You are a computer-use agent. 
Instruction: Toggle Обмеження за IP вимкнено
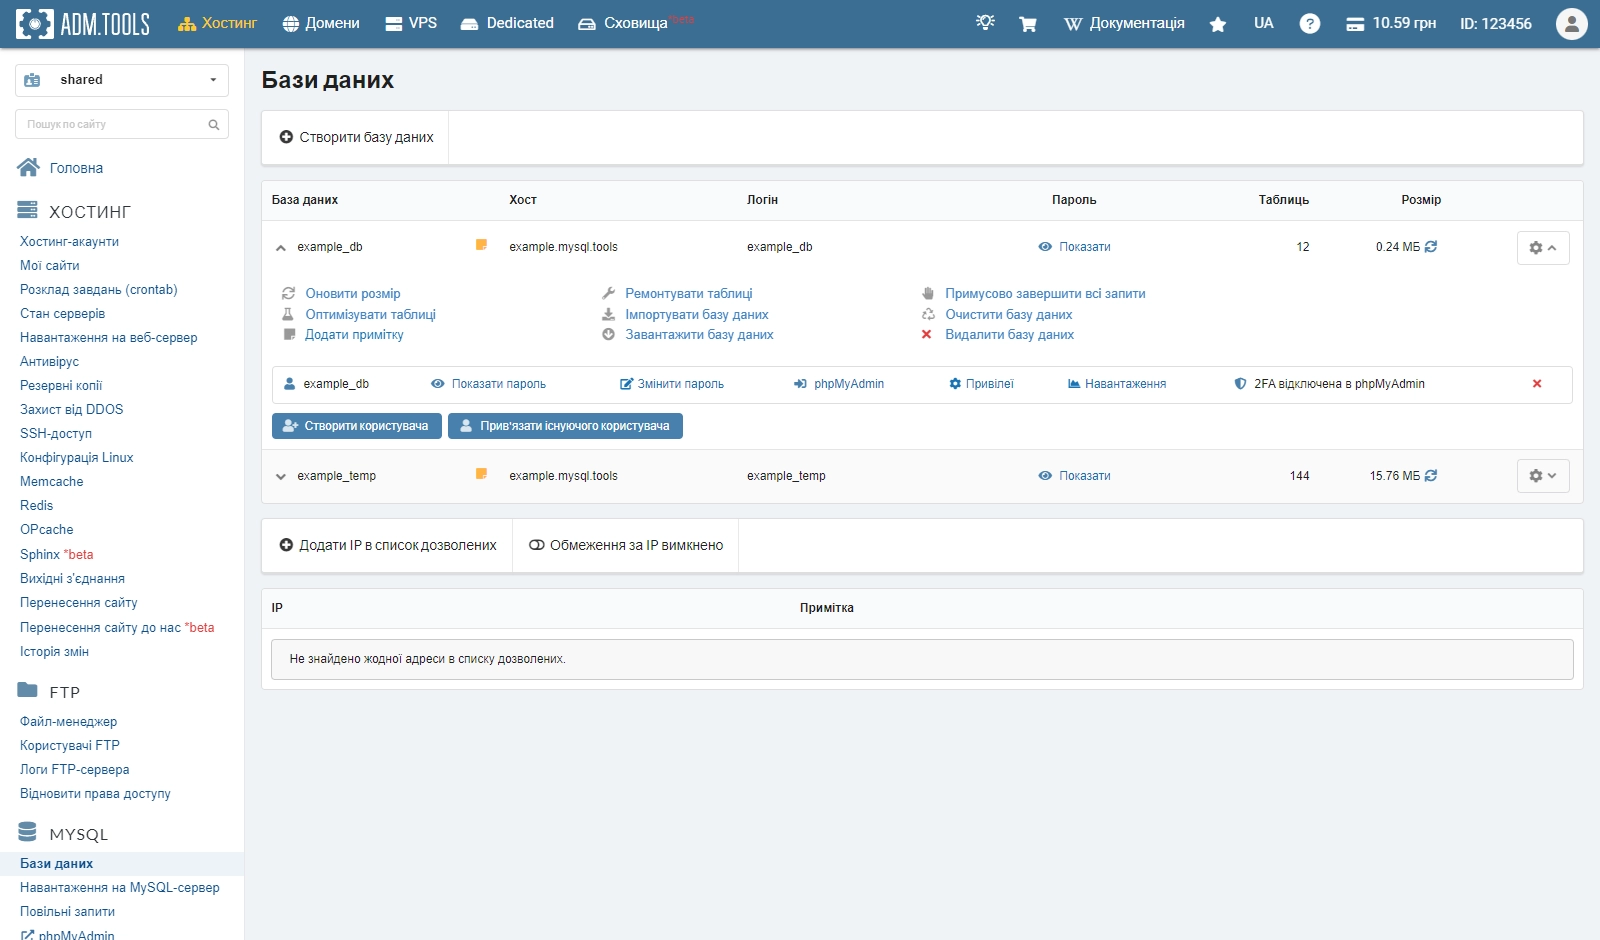[x=625, y=545]
